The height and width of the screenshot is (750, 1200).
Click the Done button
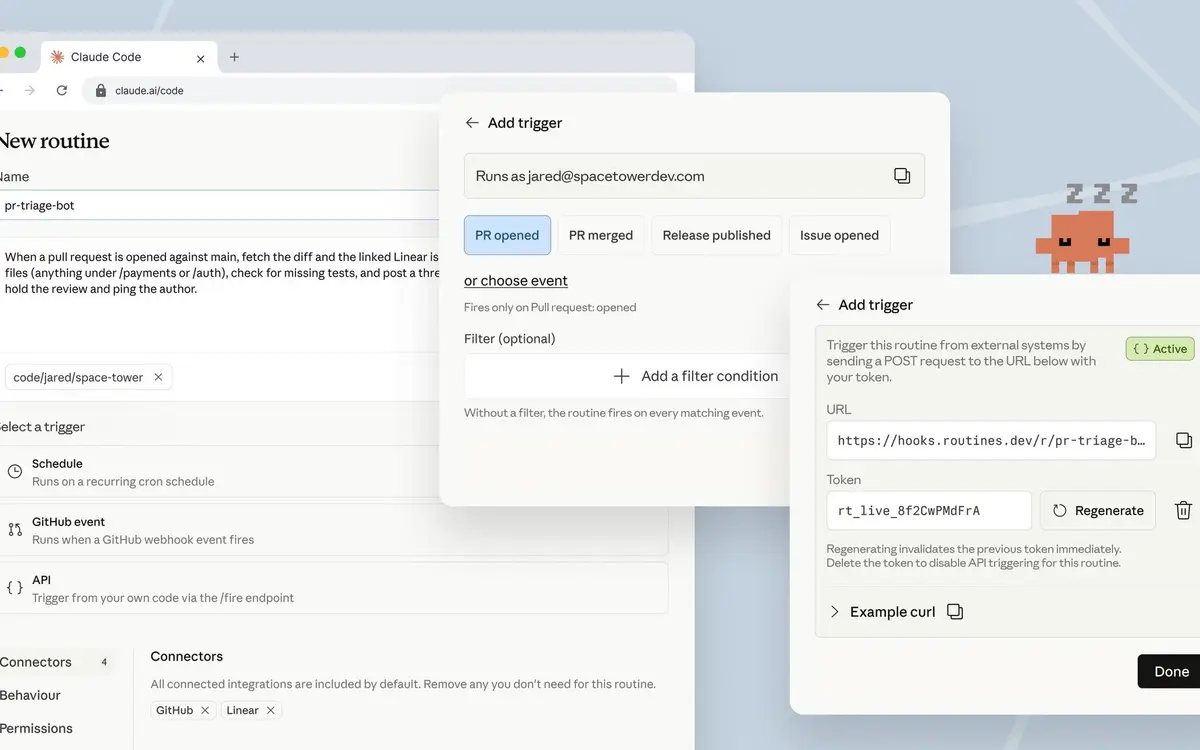coord(1170,671)
